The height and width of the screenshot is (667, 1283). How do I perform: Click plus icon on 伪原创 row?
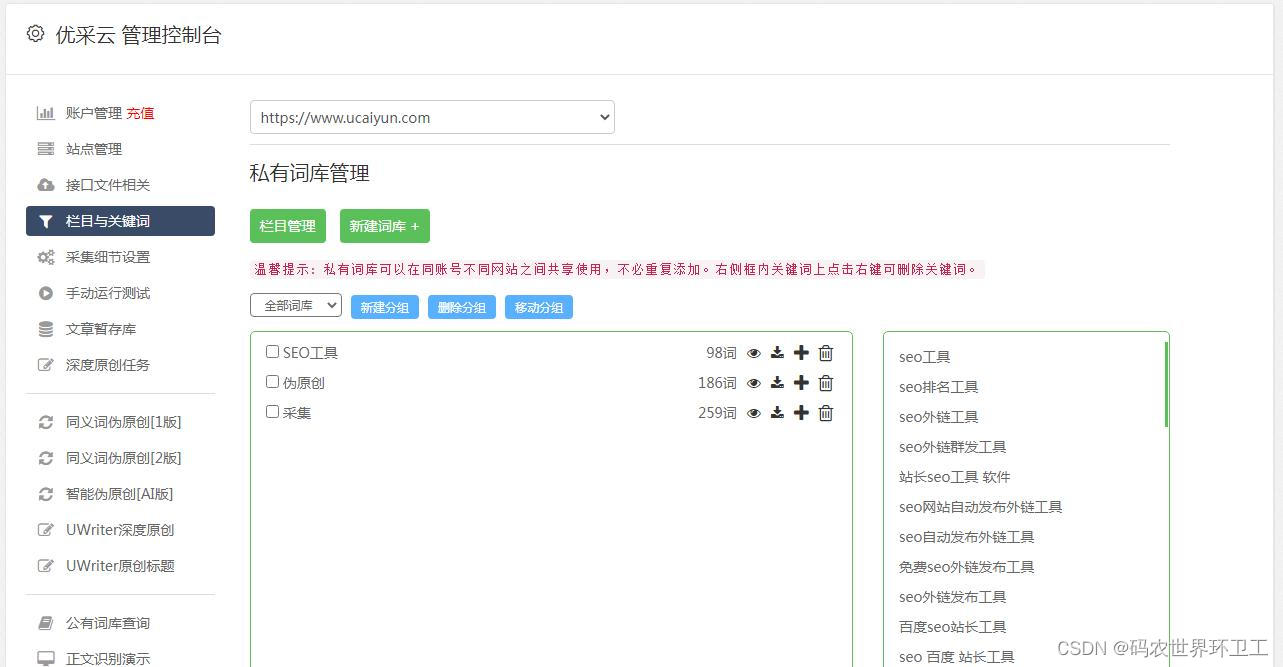tap(801, 383)
